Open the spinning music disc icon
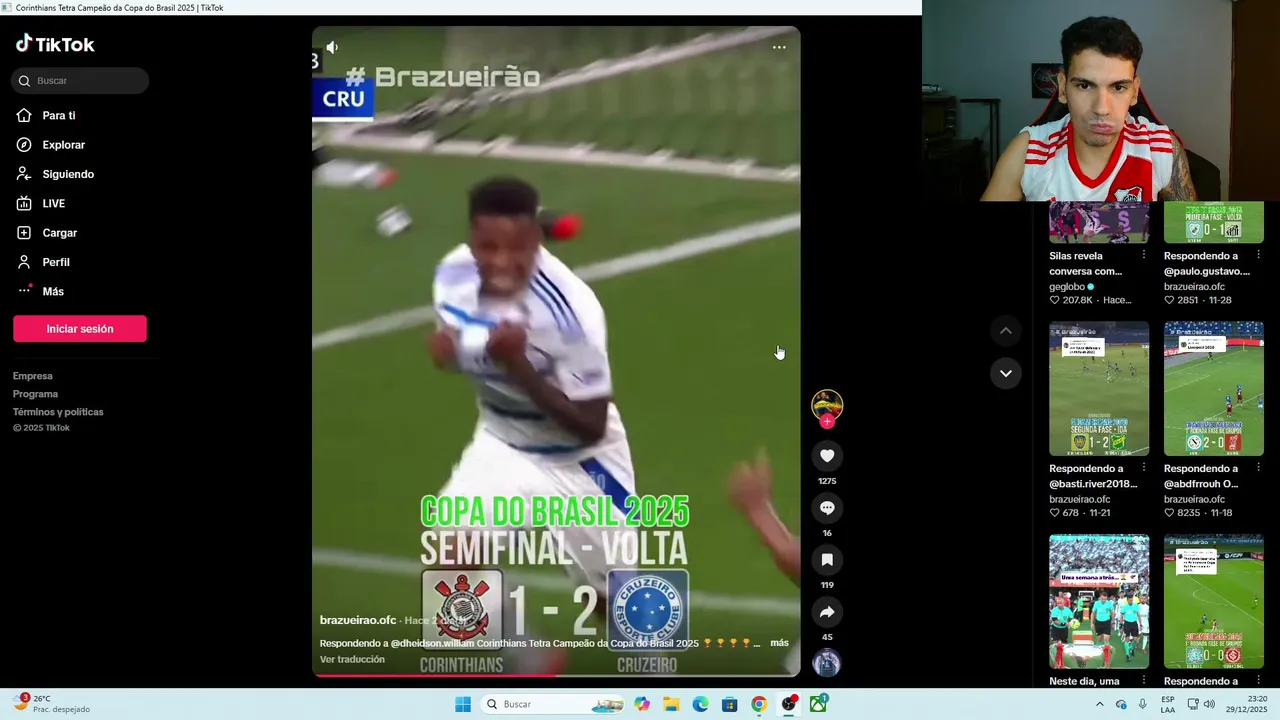 (x=827, y=663)
